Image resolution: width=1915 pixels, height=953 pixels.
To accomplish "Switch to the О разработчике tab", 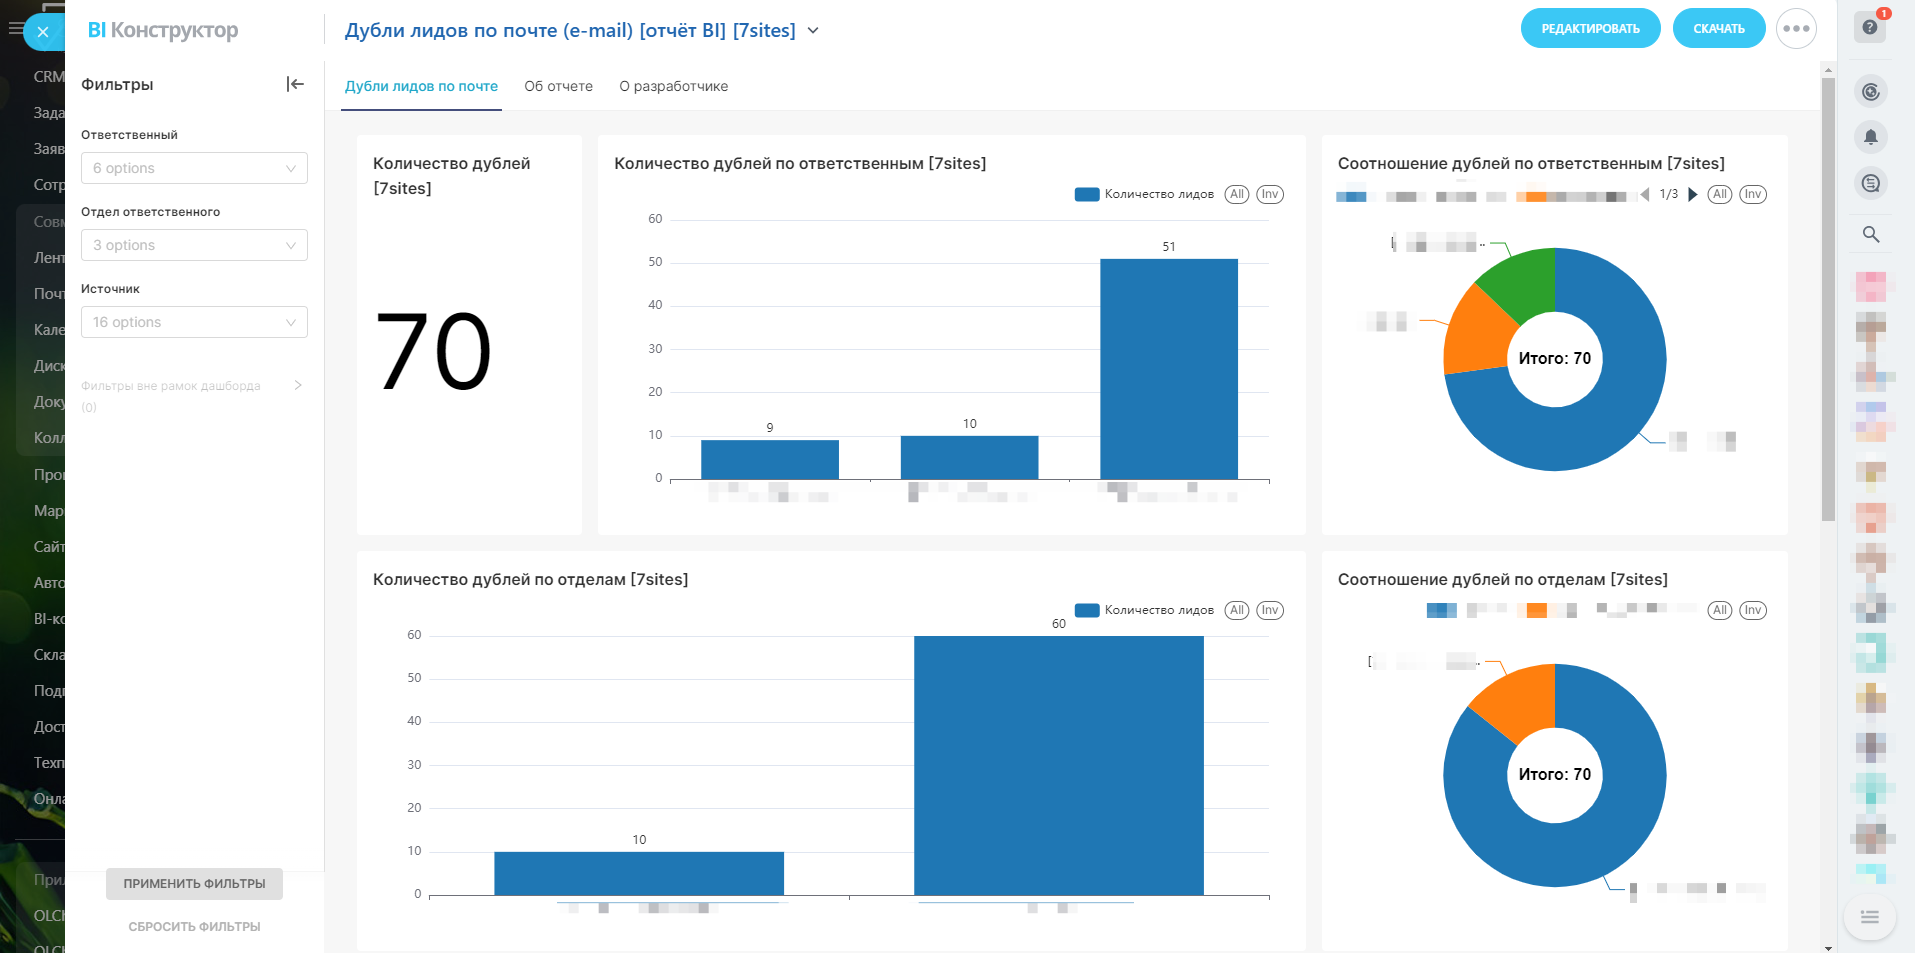I will 673,86.
